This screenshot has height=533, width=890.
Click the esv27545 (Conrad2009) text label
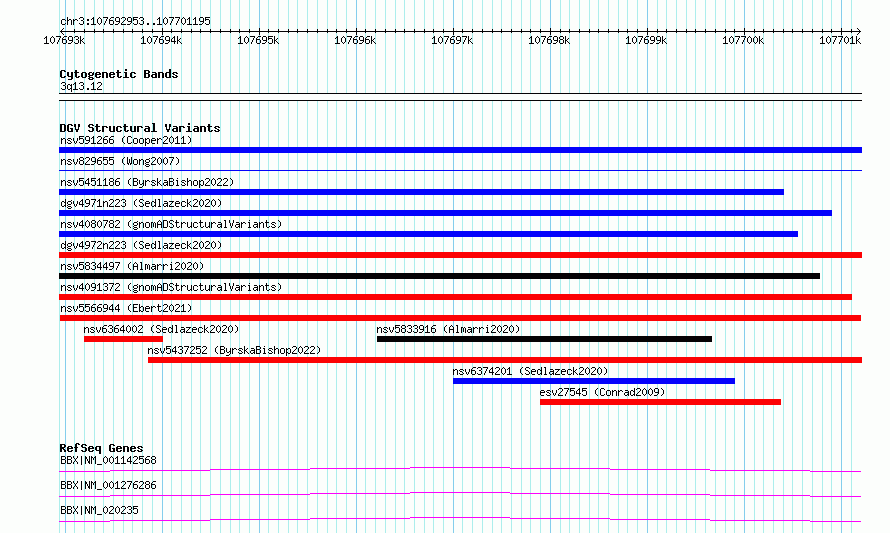(602, 392)
